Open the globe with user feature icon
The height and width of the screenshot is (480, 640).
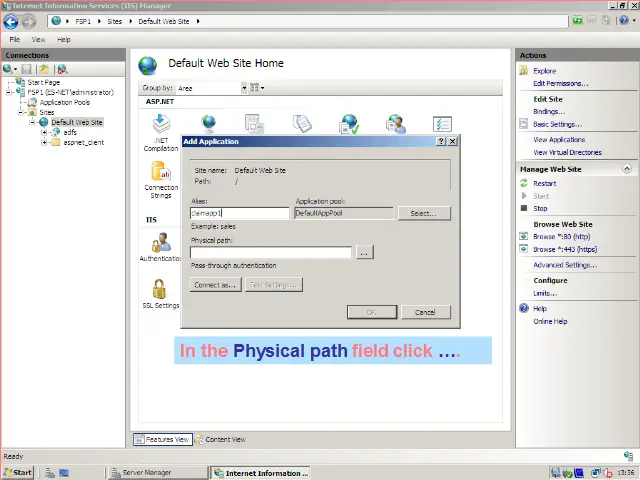pyautogui.click(x=396, y=124)
